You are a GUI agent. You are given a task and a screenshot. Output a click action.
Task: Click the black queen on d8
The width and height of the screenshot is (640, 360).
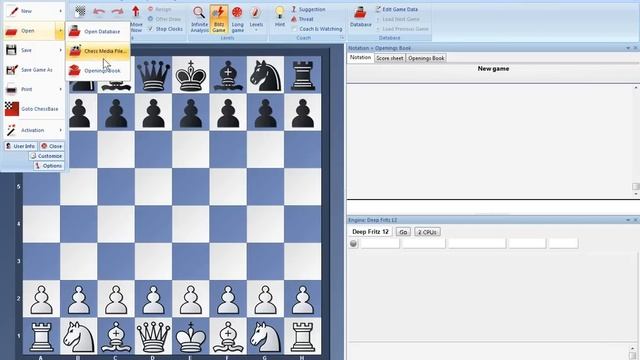click(x=153, y=75)
